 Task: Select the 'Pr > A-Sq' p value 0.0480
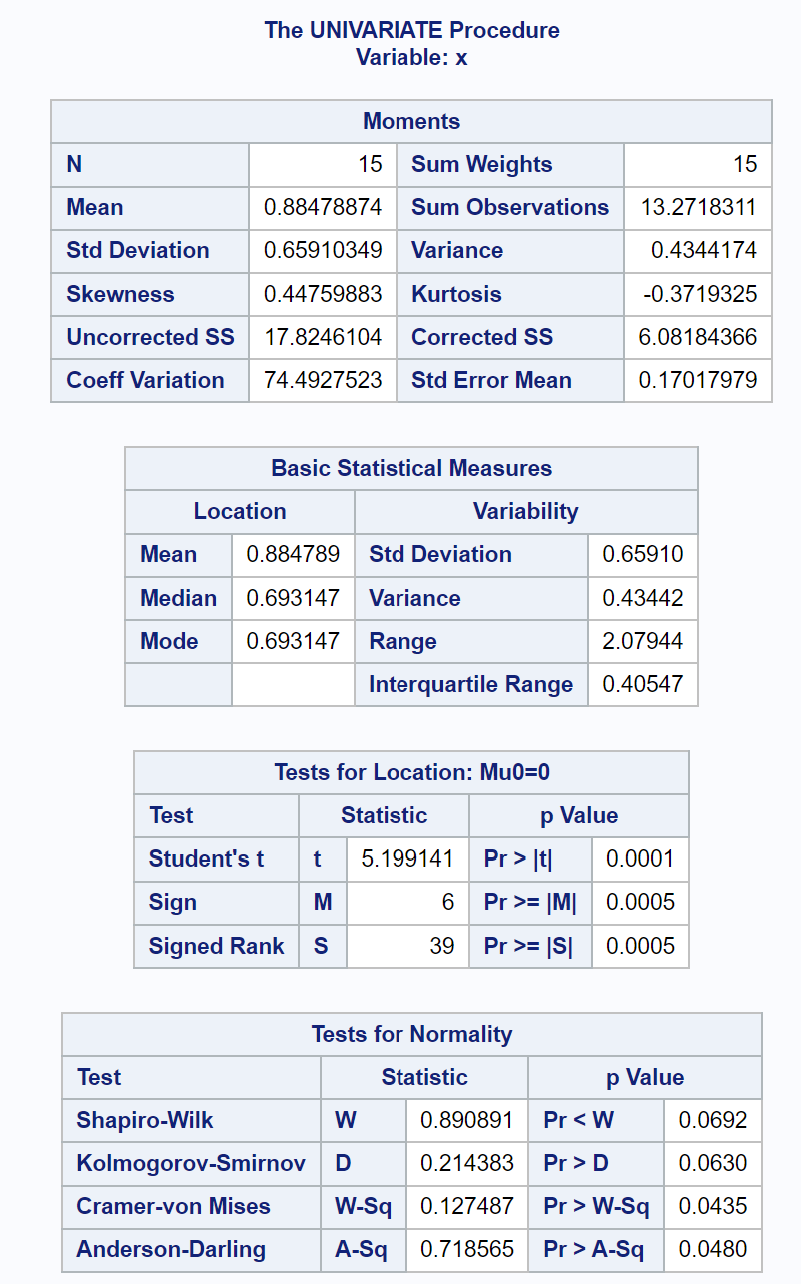(713, 1250)
